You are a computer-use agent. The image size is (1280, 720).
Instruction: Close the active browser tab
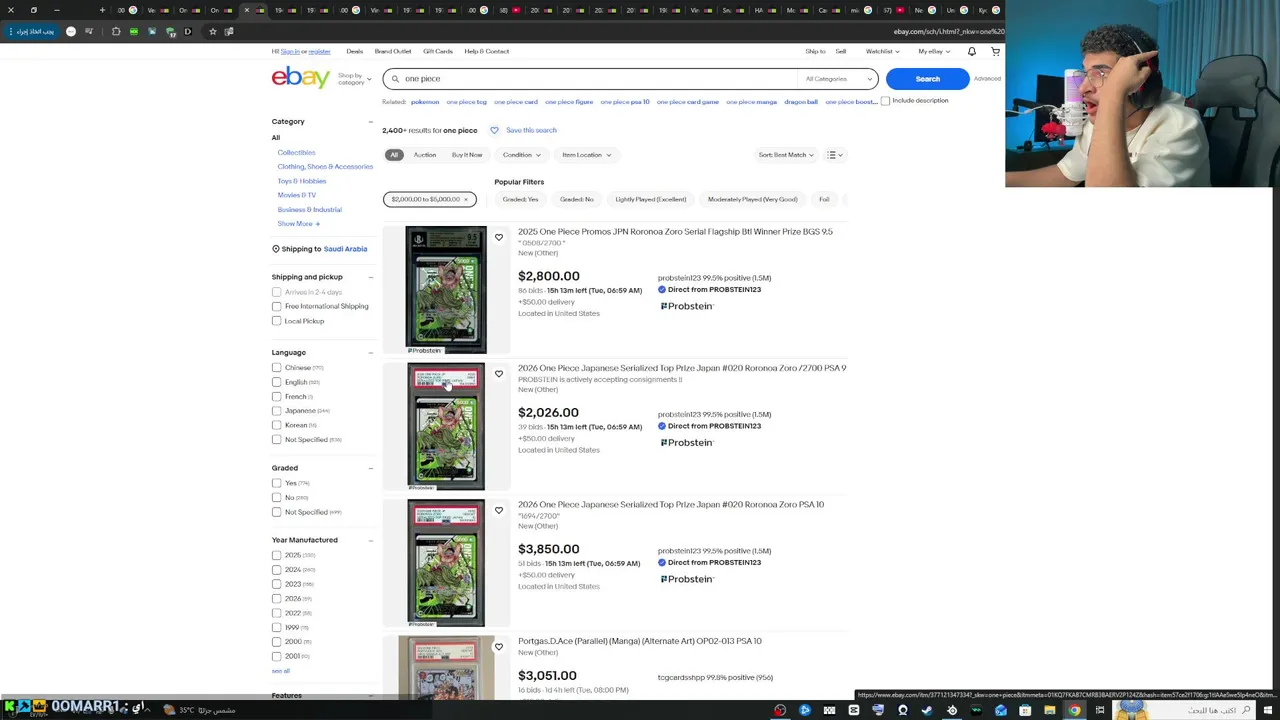tap(246, 10)
